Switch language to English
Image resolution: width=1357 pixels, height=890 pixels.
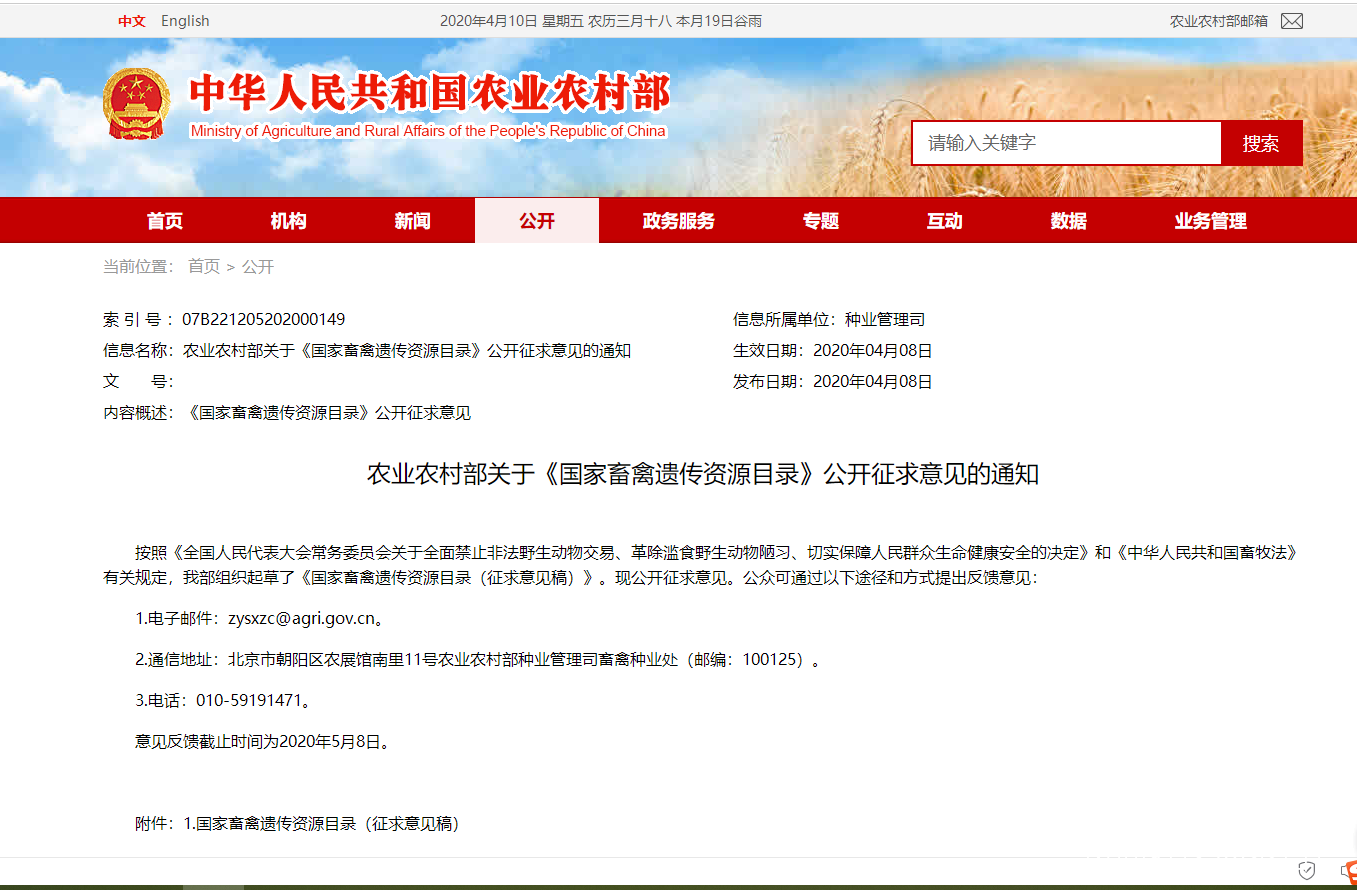click(185, 21)
